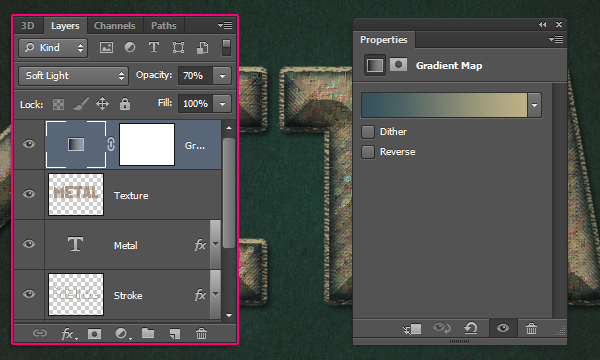
Task: Hide the Stroke layer via eye icon
Action: (x=29, y=294)
